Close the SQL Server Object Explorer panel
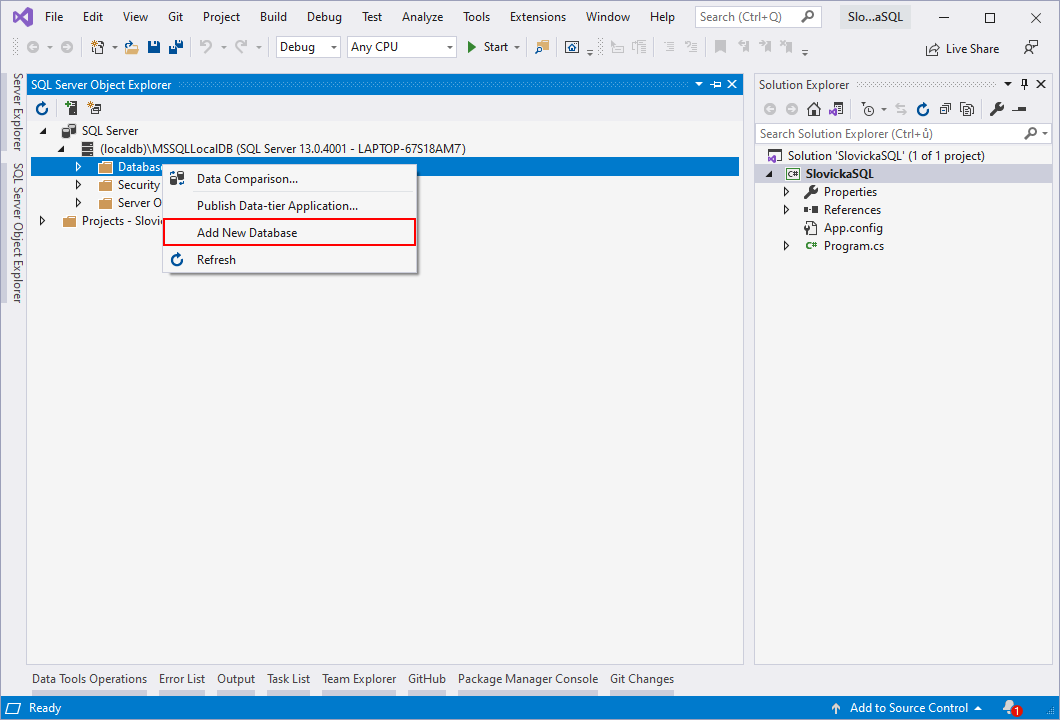Screen dimensions: 1060x720 click(732, 85)
